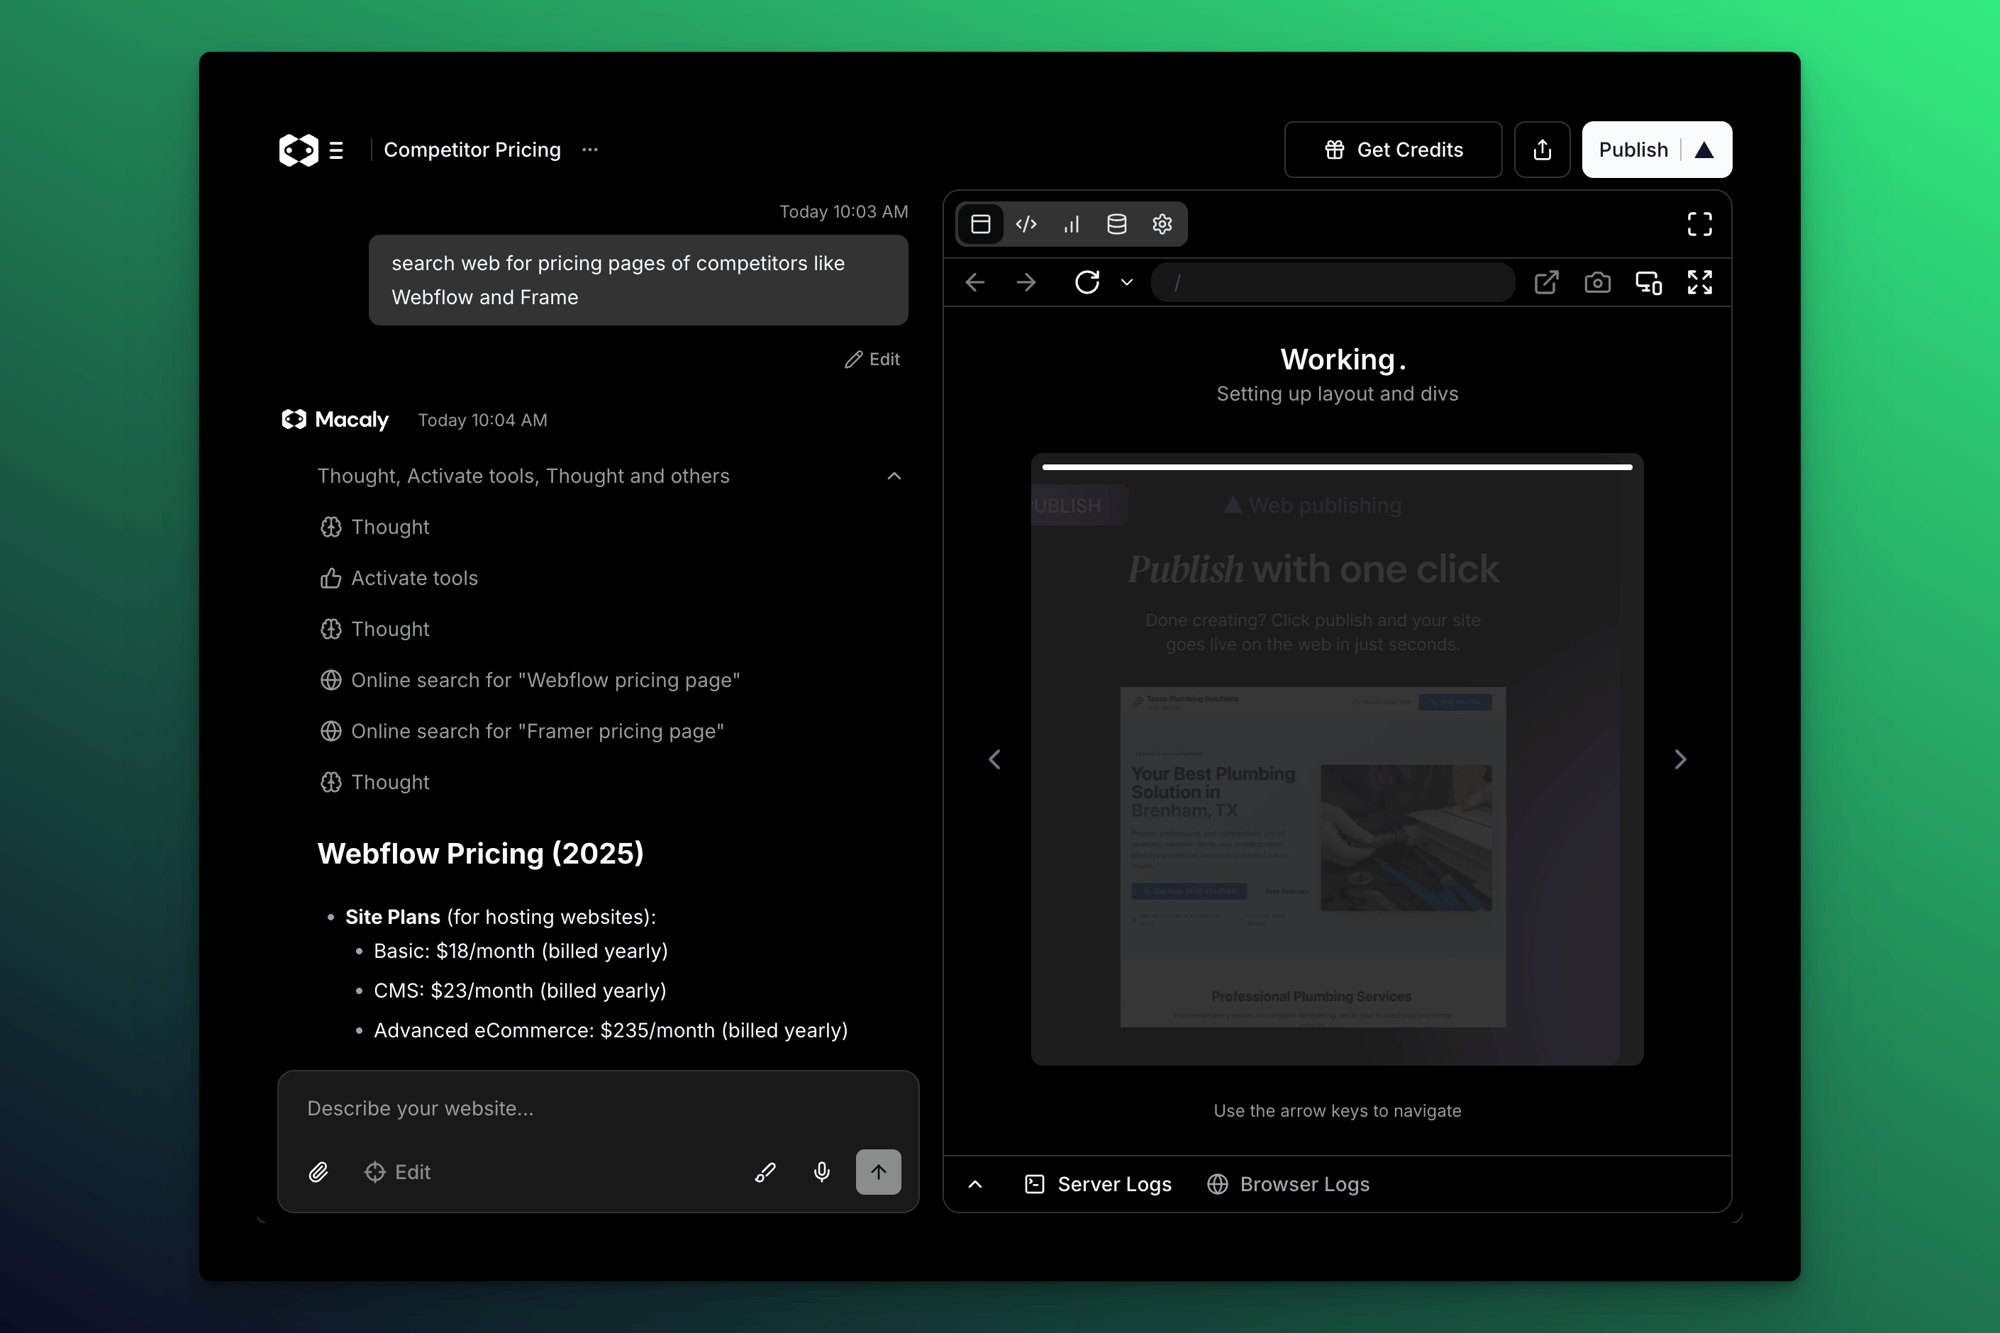Screen dimensions: 2000x1333
Task: Open the responsive device preview icon
Action: (x=1649, y=282)
